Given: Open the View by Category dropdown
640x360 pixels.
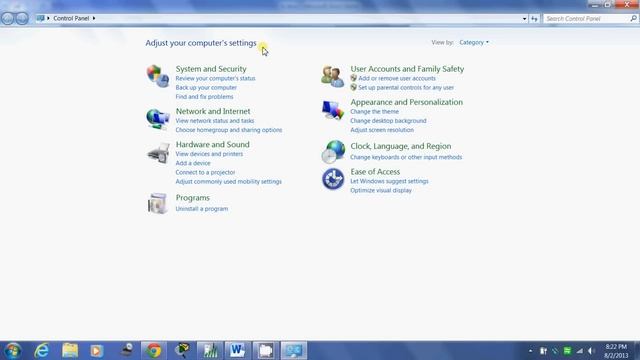Looking at the screenshot, I should [473, 42].
